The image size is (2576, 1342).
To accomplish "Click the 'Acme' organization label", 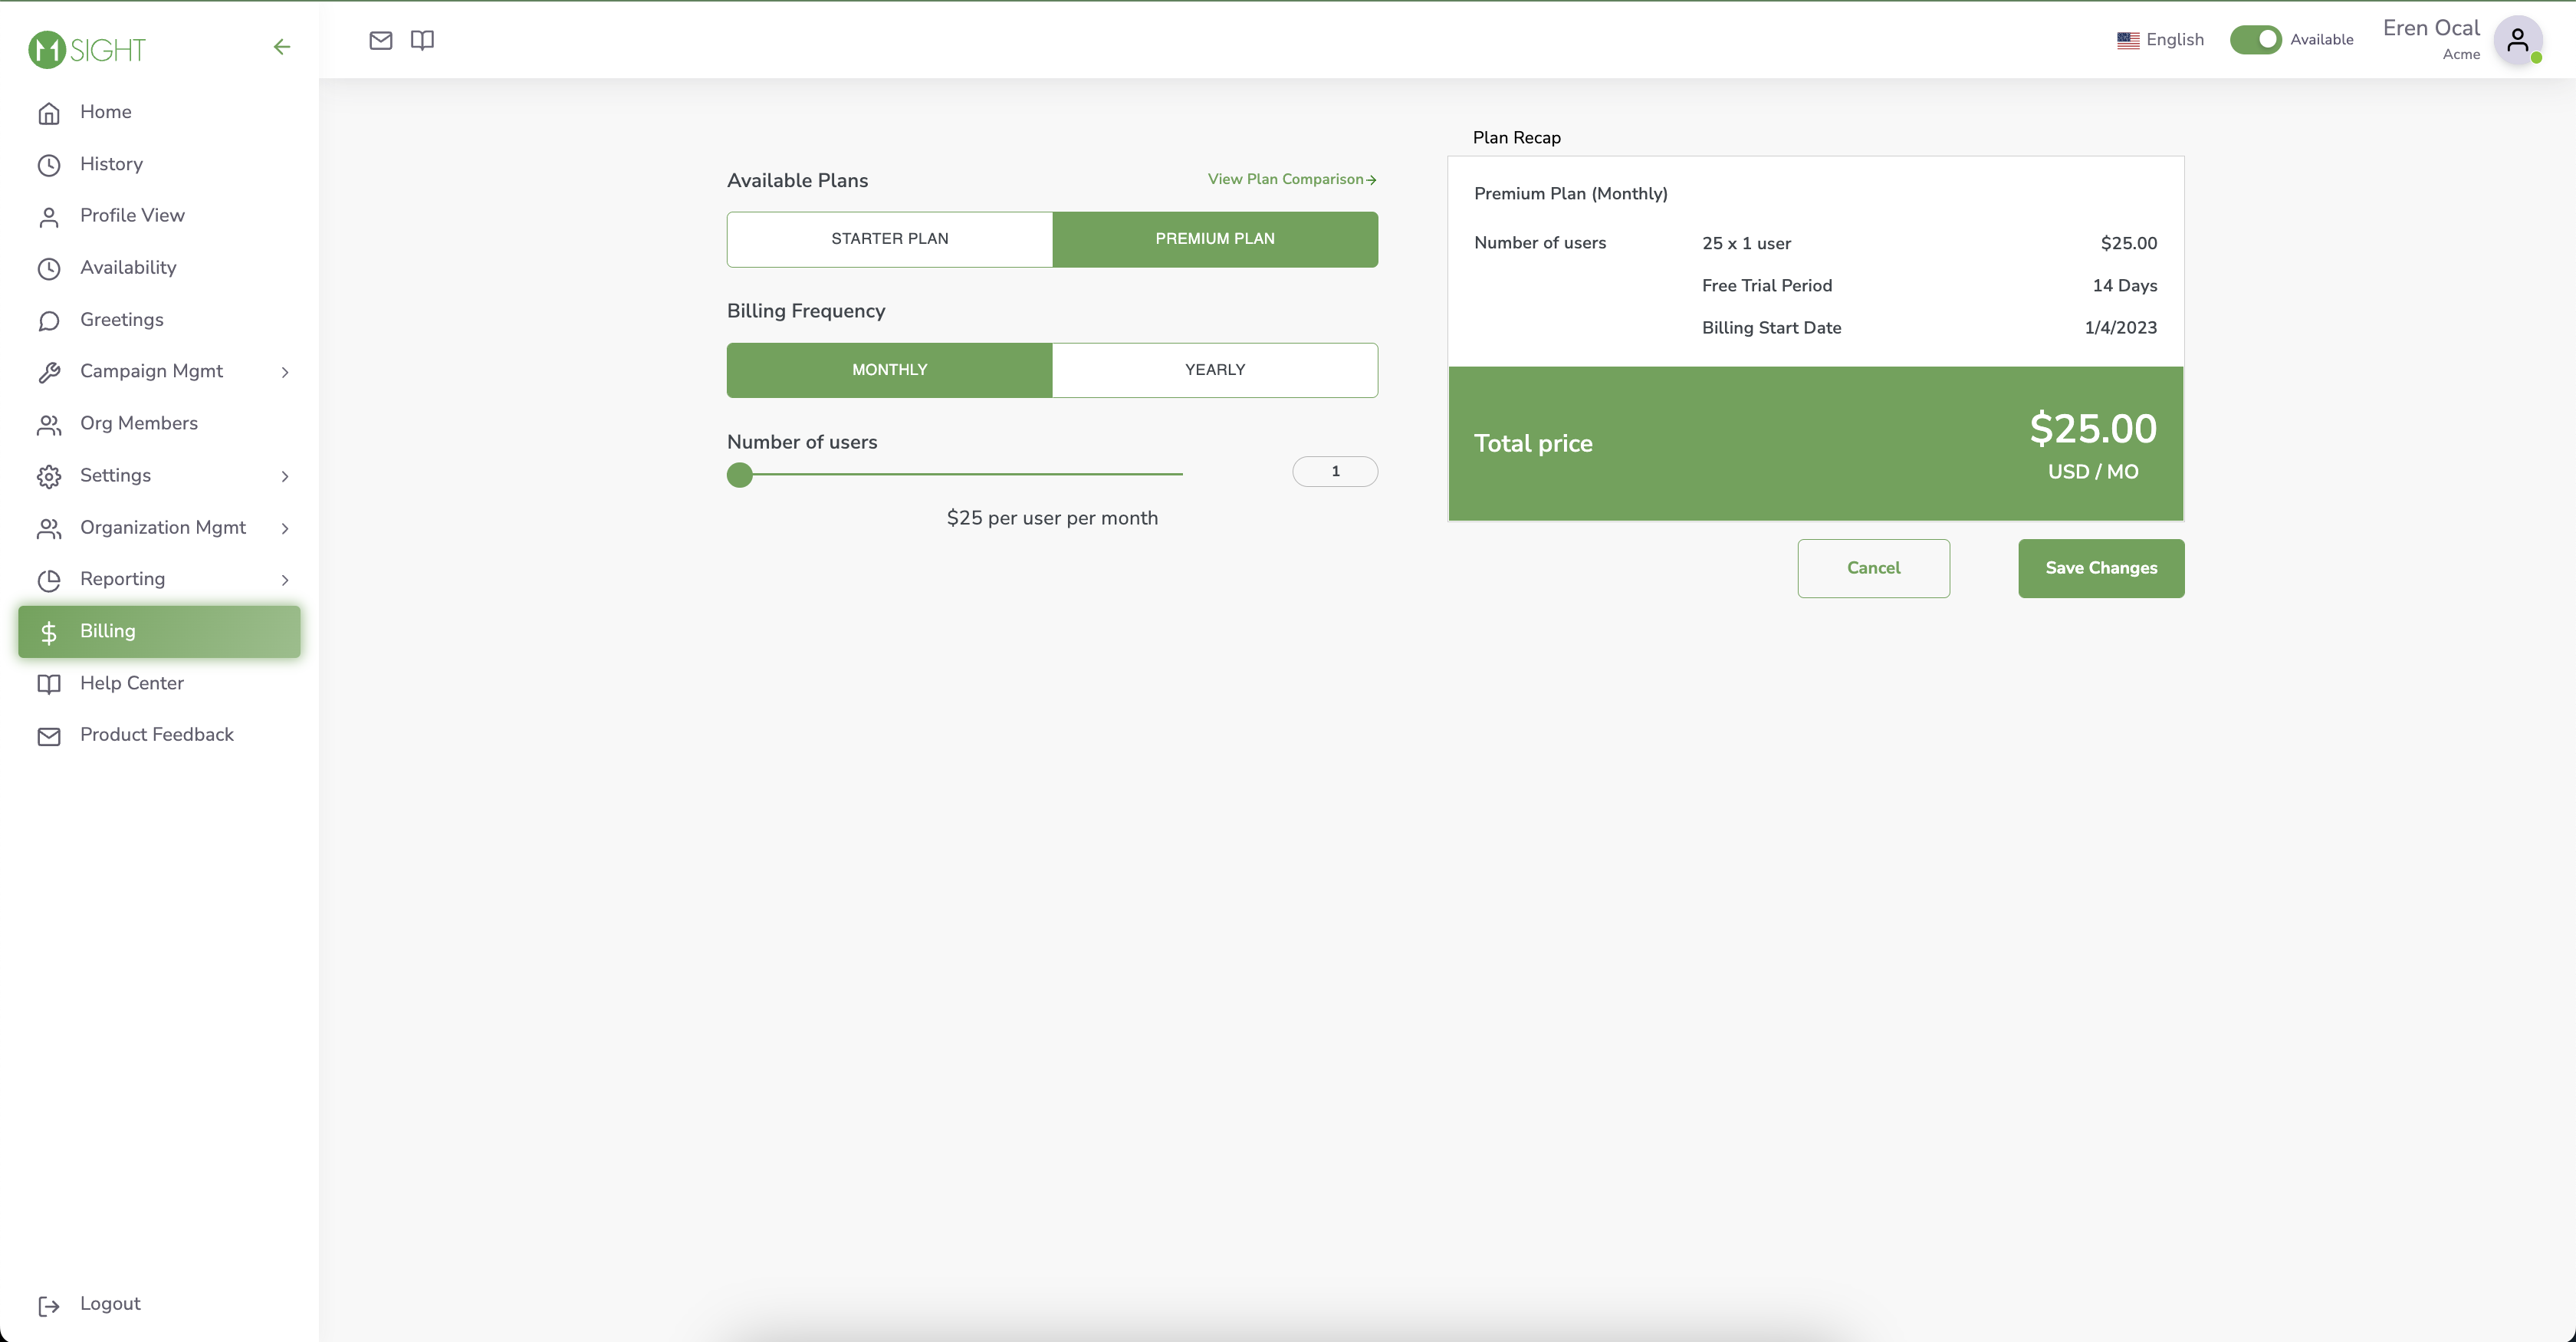I will 2461,55.
